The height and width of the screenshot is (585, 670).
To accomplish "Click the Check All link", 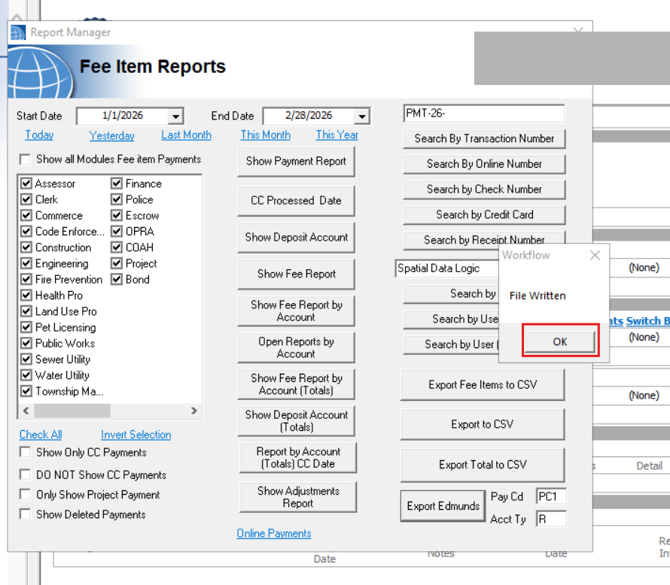I will point(41,435).
